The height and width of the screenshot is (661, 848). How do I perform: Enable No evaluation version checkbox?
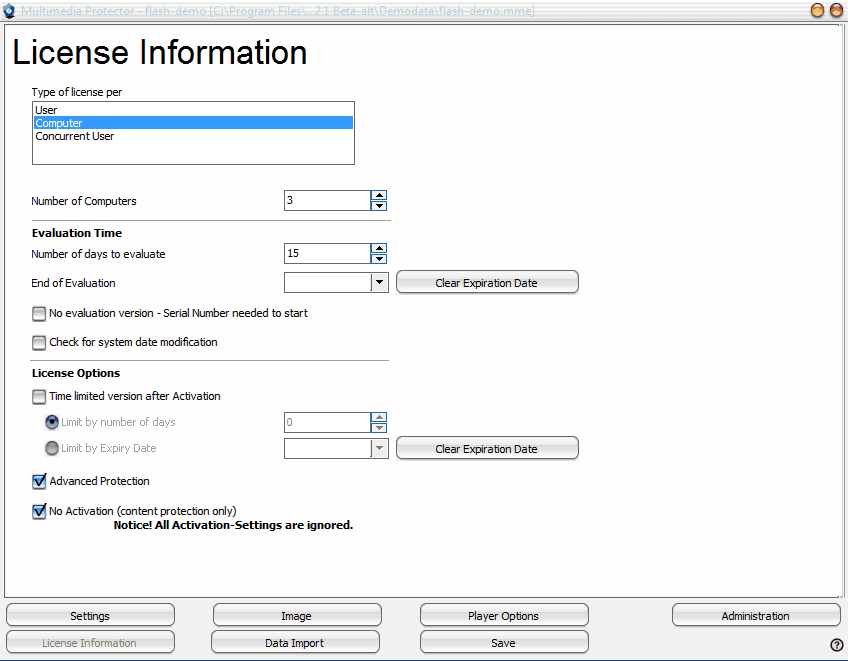tap(39, 313)
